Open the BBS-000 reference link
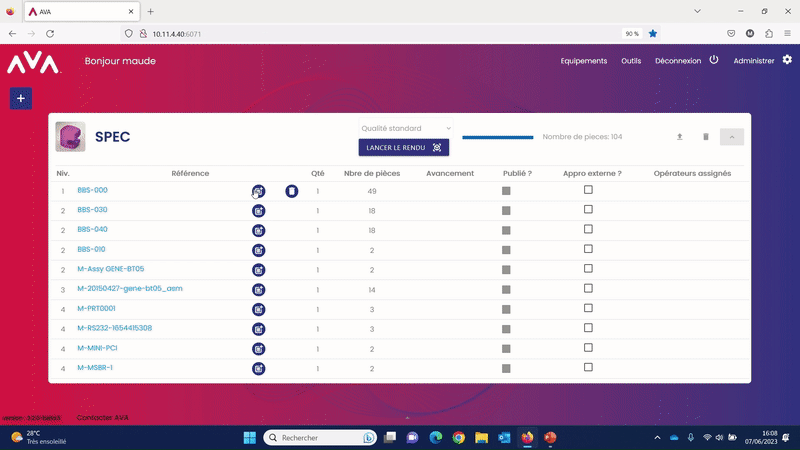Viewport: 800px width, 450px height. tap(92, 190)
